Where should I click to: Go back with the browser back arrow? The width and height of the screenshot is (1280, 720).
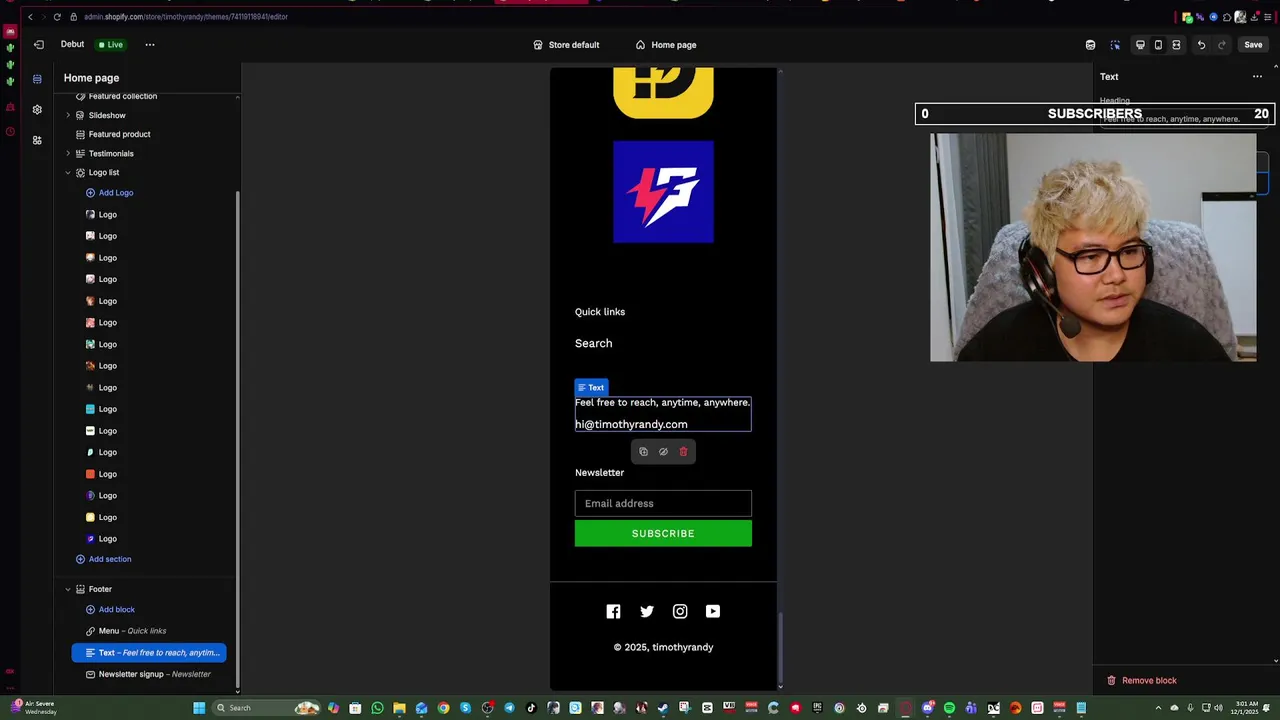tap(30, 17)
